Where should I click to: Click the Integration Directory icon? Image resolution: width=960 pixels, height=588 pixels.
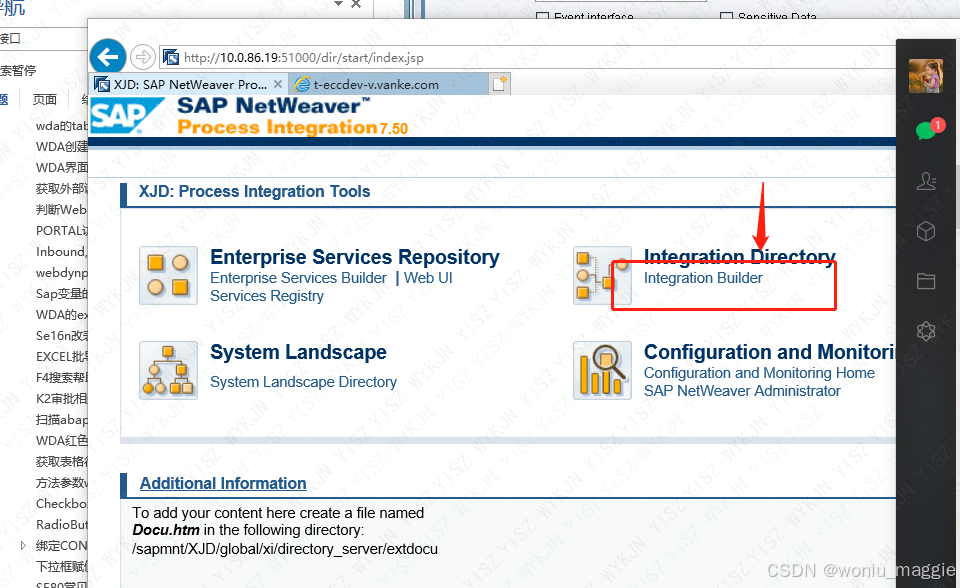602,276
